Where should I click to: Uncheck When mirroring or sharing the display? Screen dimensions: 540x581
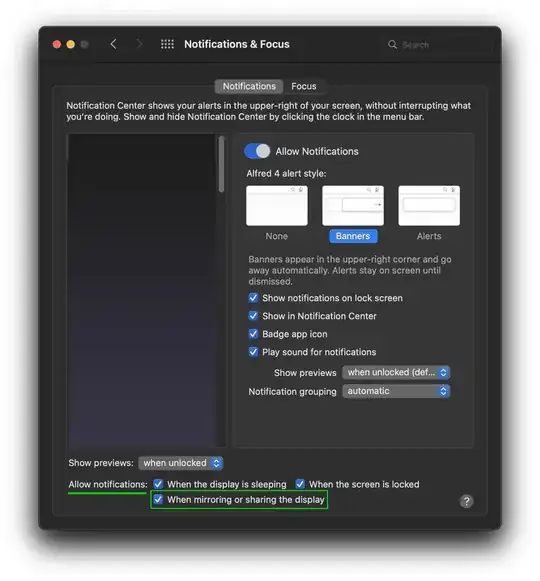[x=158, y=499]
